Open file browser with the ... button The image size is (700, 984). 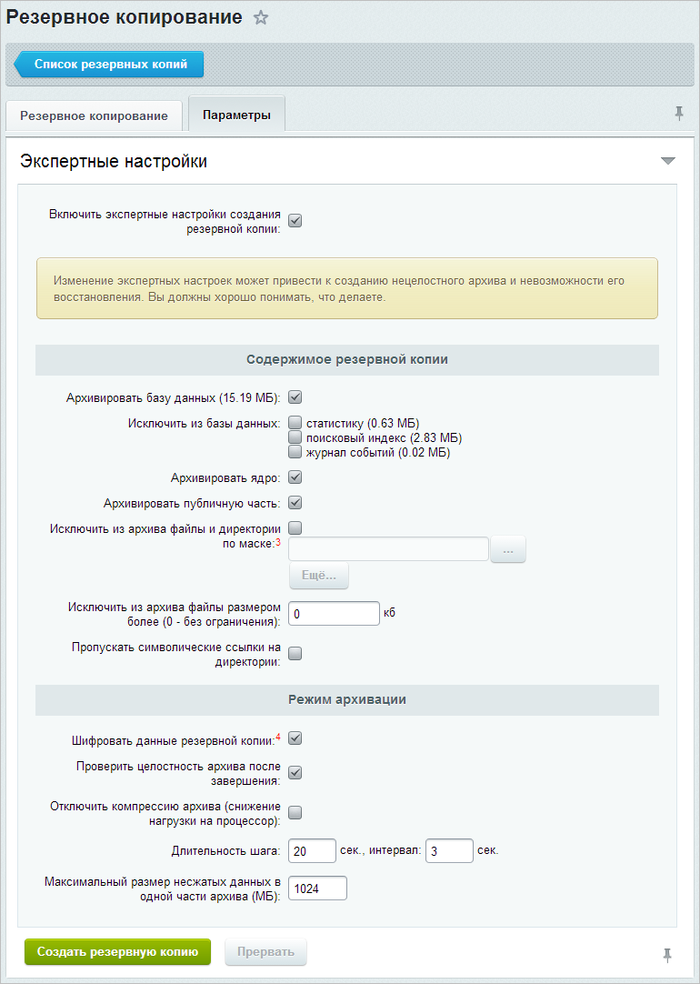(x=508, y=550)
